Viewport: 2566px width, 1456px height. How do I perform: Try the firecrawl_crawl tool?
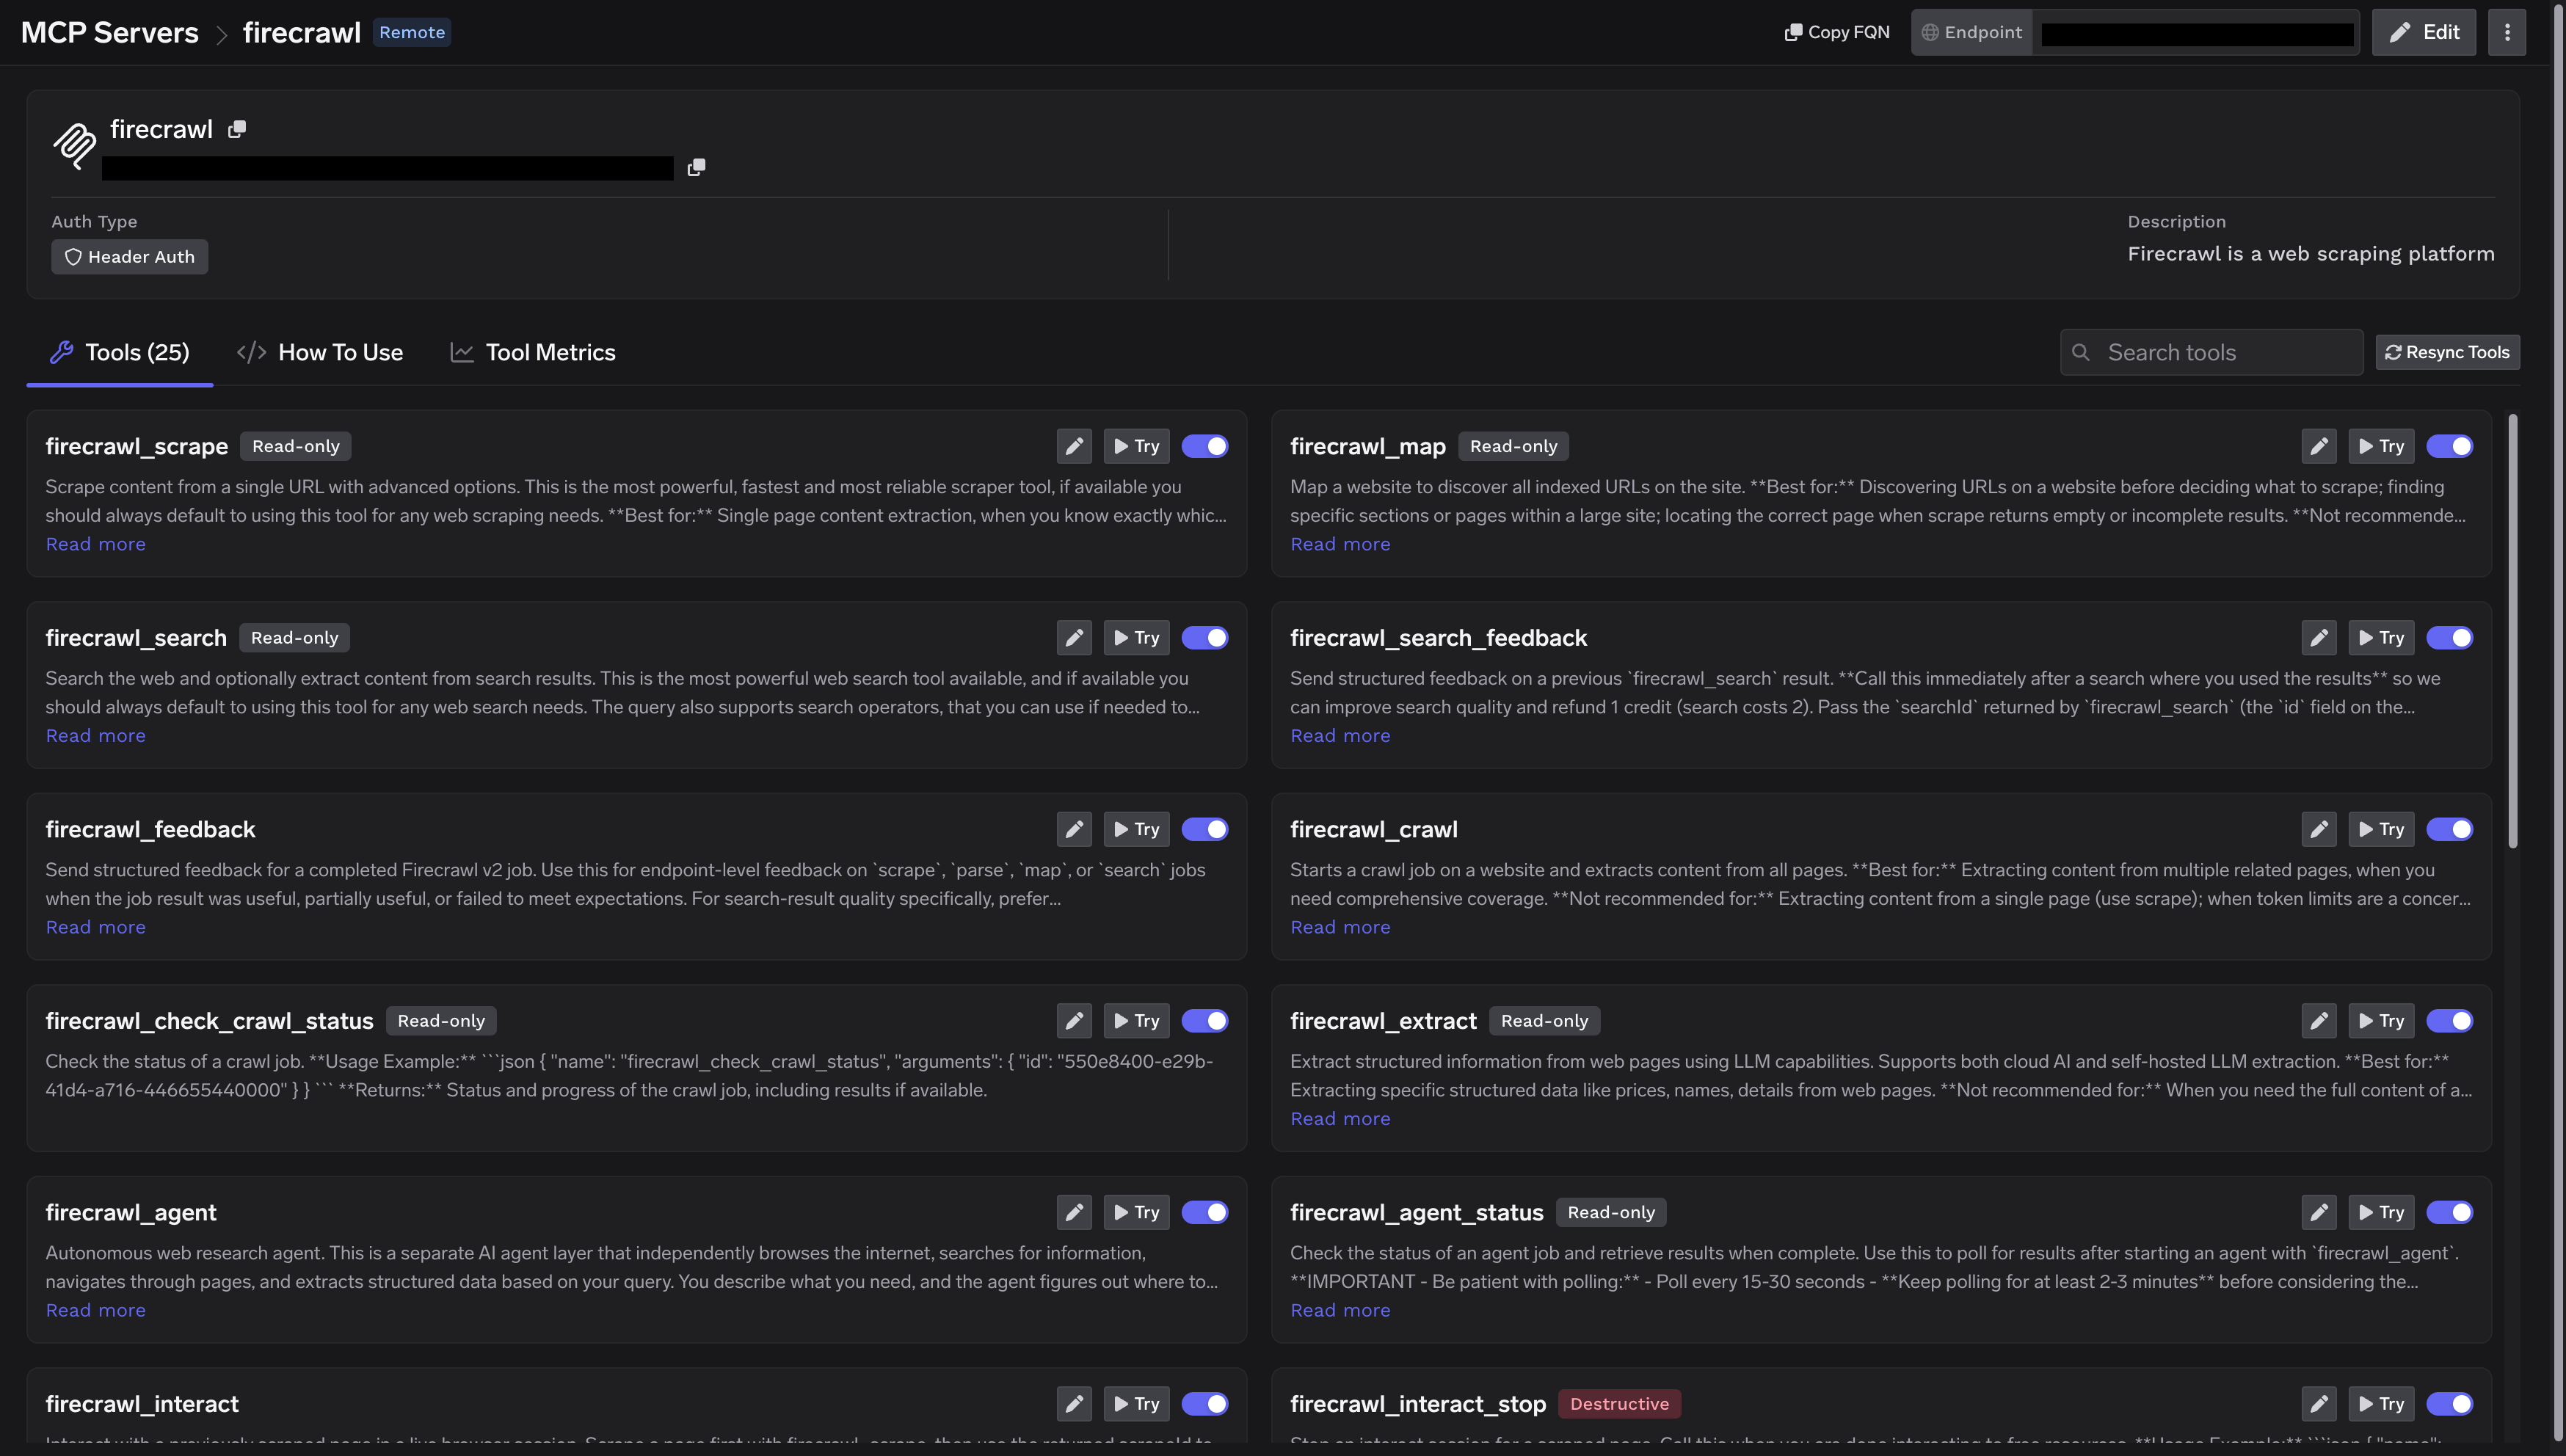pos(2381,829)
